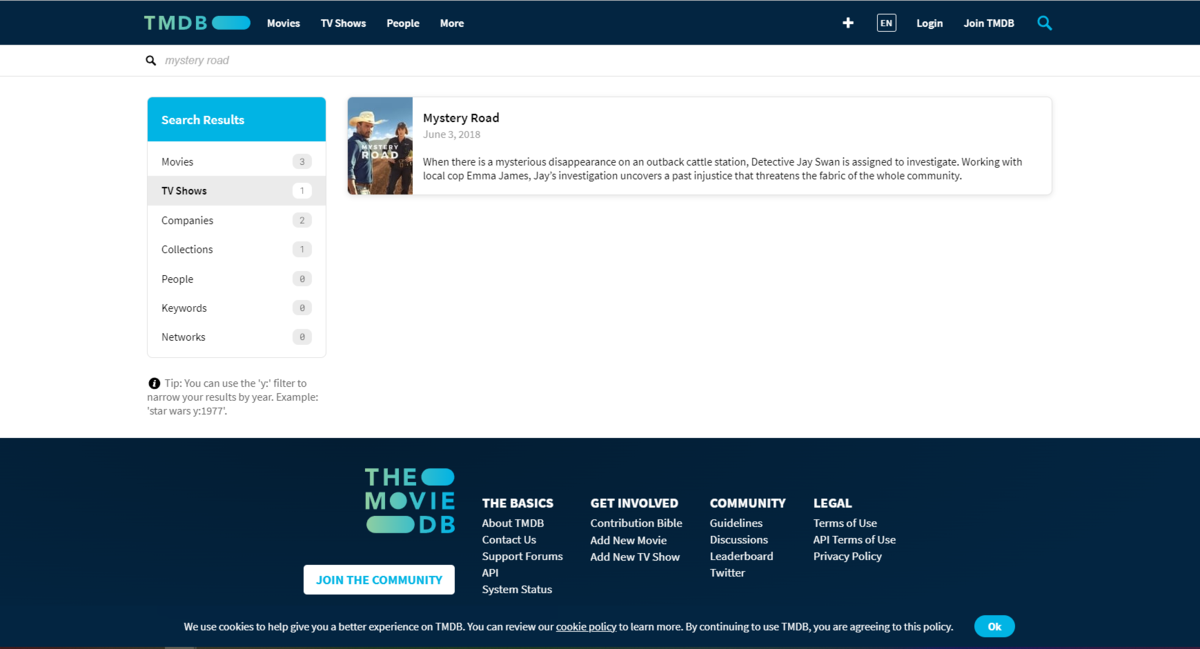This screenshot has width=1200, height=649.
Task: Expand the People menu in header
Action: click(x=403, y=23)
